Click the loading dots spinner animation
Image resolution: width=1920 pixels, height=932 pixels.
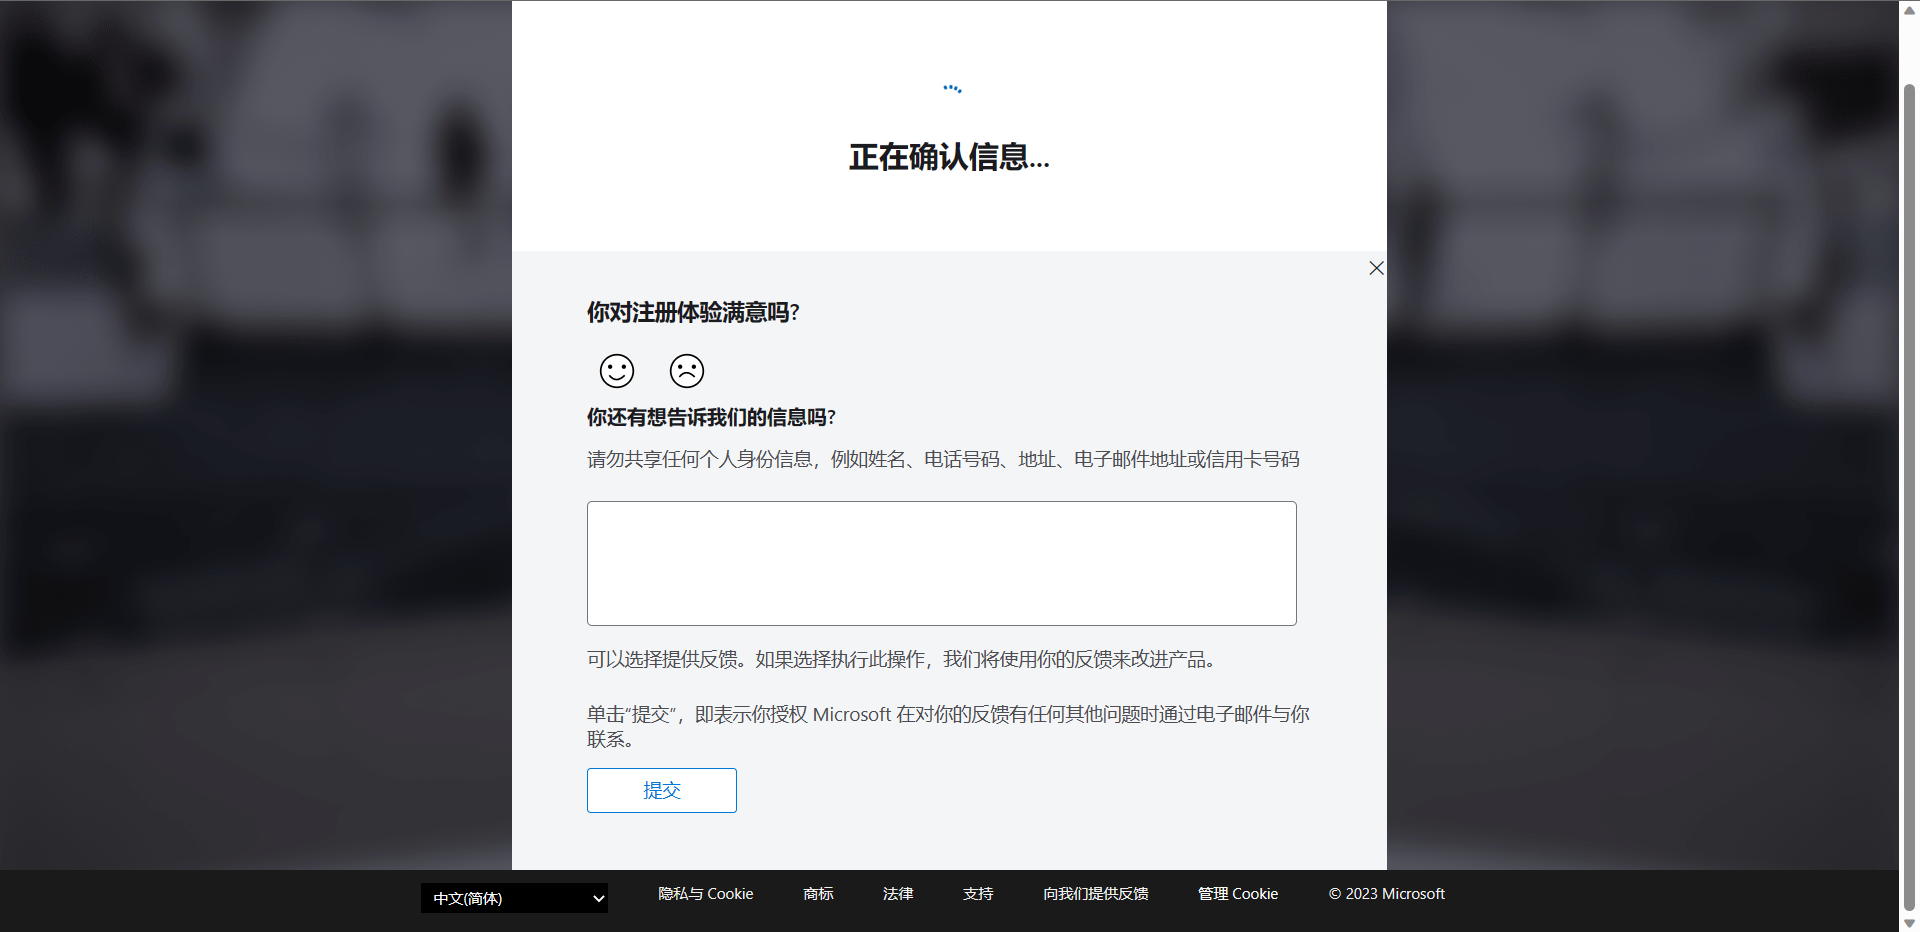tap(952, 89)
